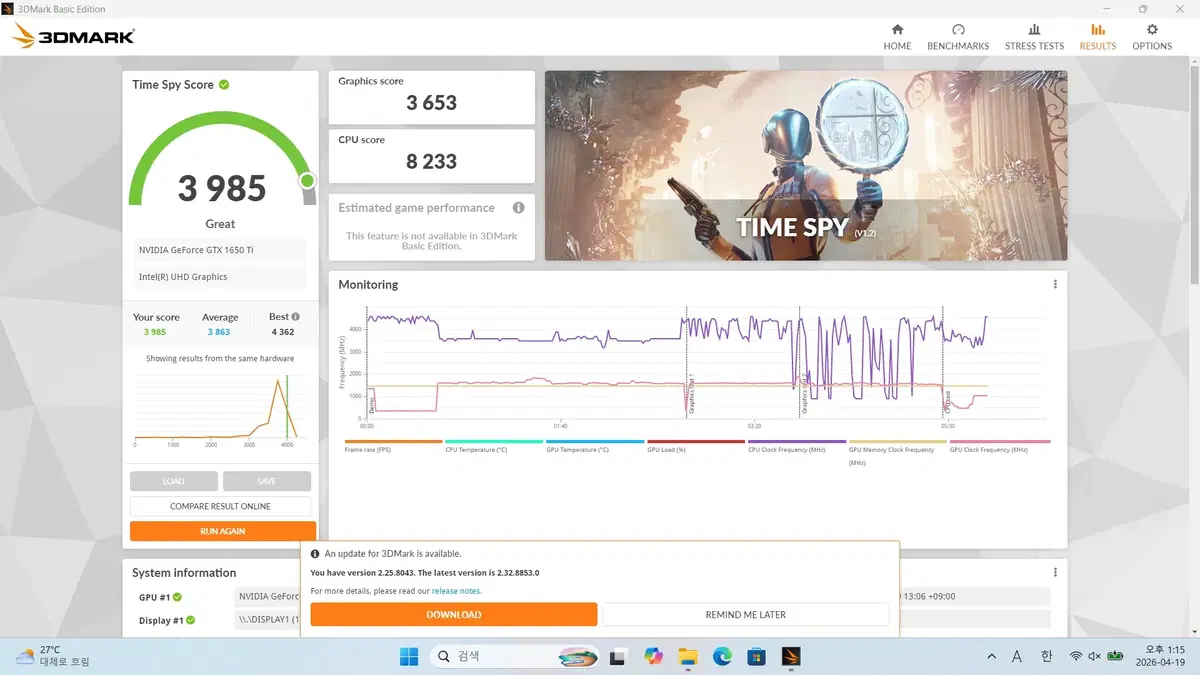
Task: Click the info icon next to Best score
Action: (295, 317)
